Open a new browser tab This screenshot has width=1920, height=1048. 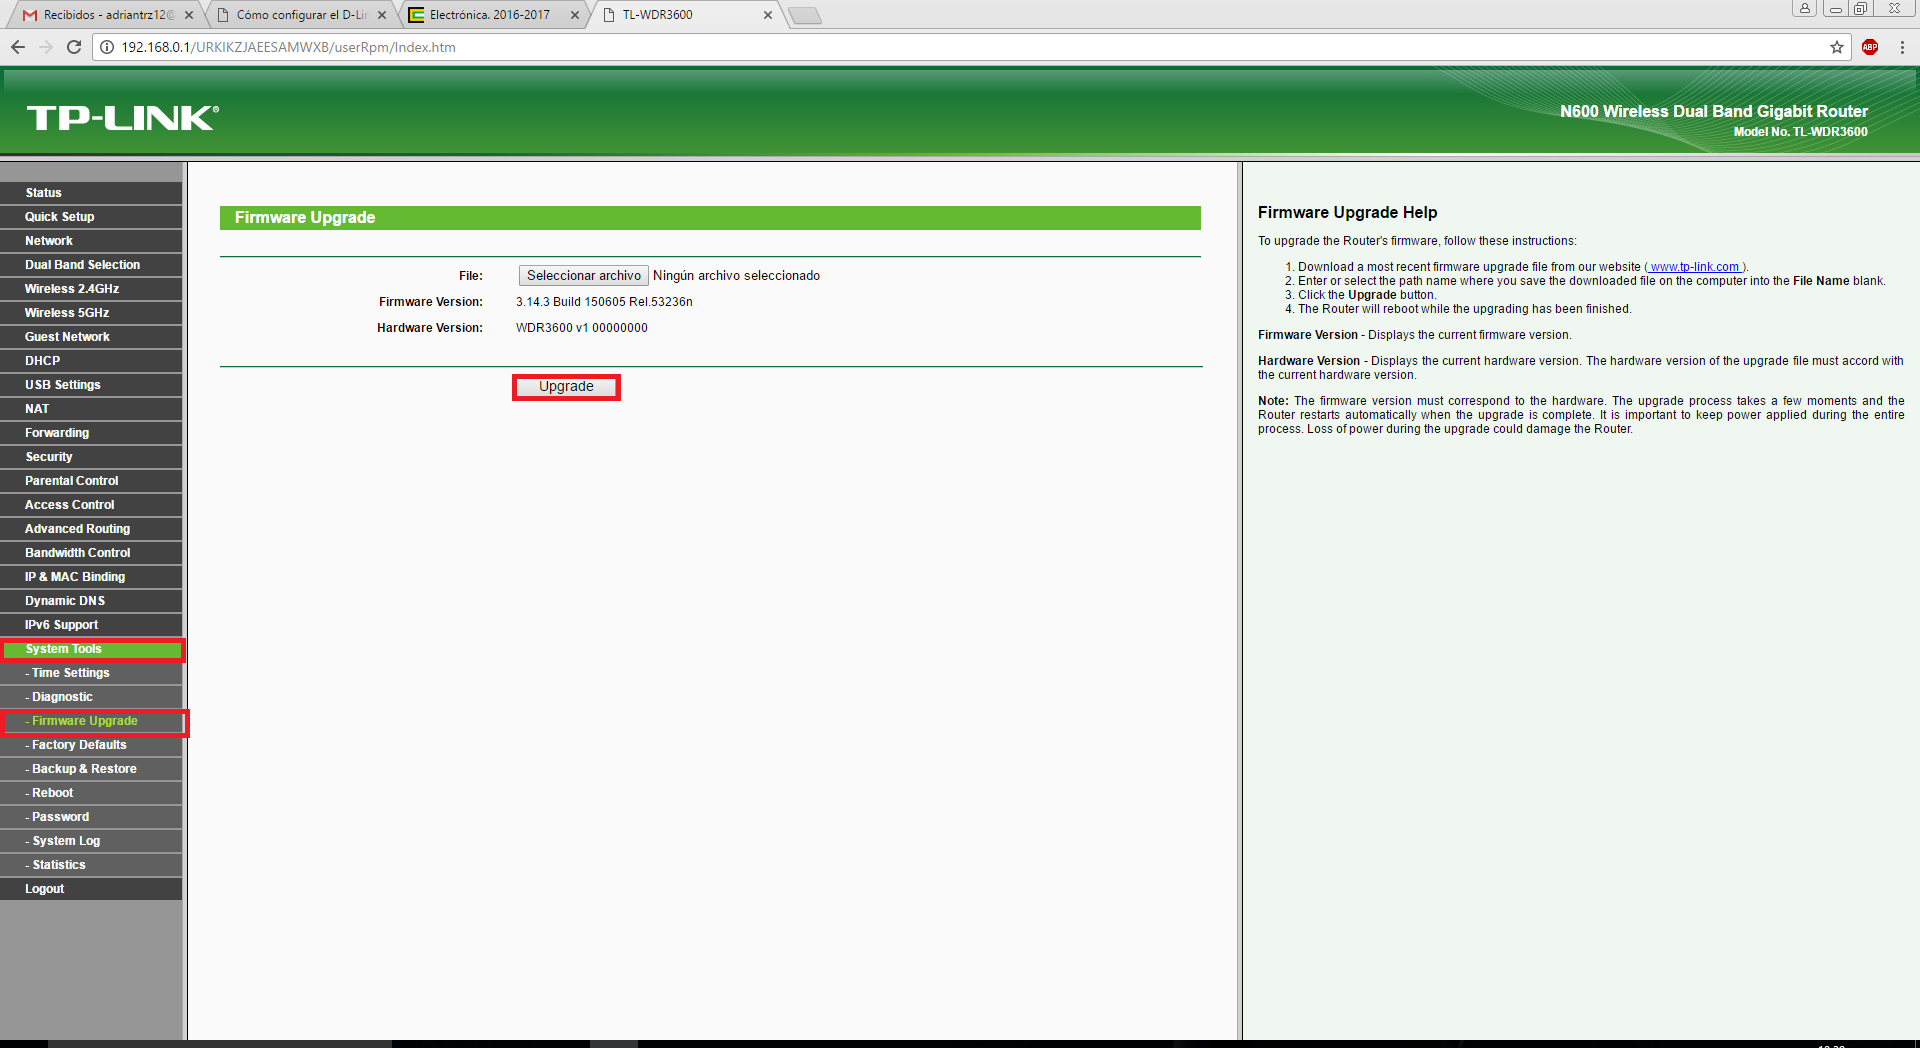pos(805,15)
